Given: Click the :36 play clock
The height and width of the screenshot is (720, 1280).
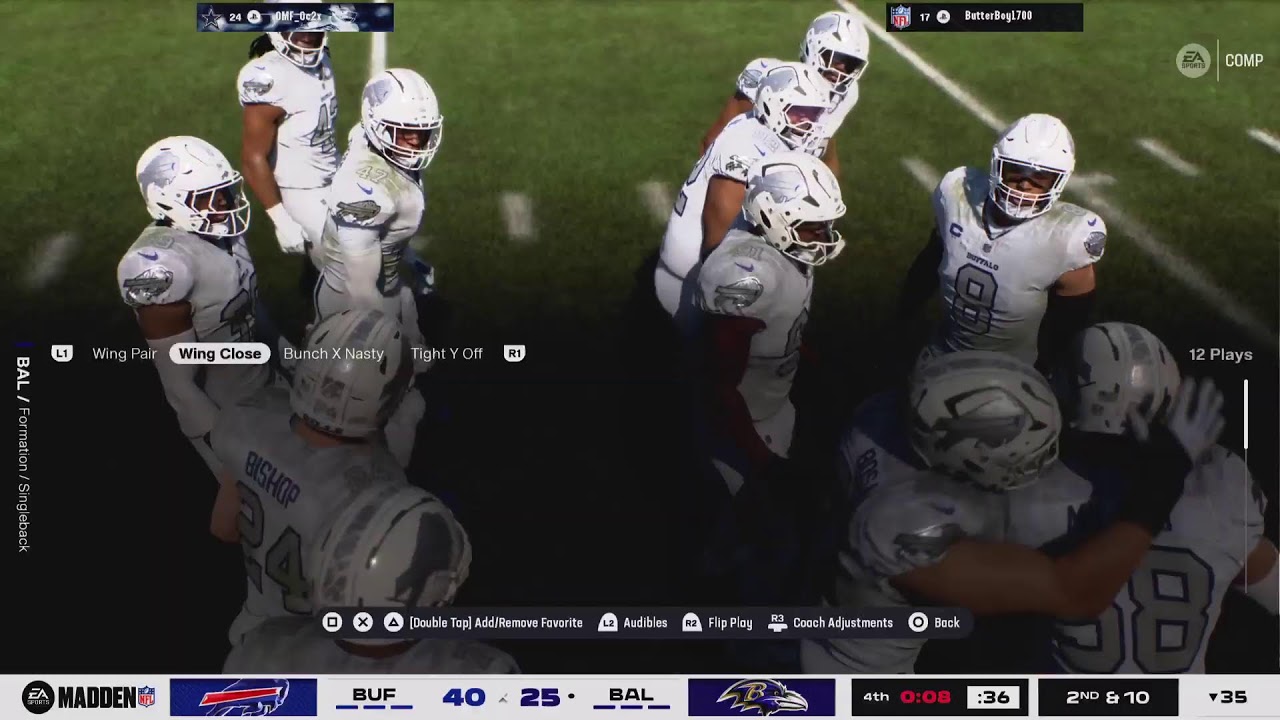Looking at the screenshot, I should 993,697.
